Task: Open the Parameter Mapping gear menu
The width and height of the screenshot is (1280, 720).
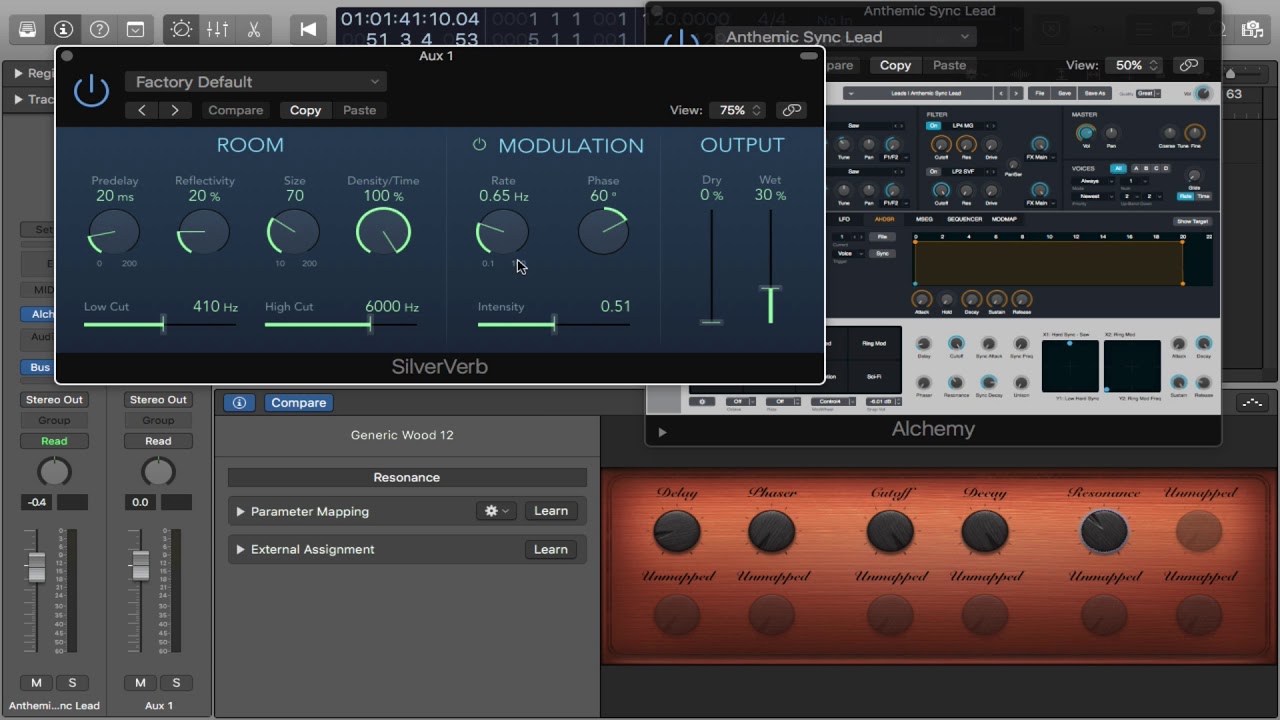Action: click(x=496, y=511)
